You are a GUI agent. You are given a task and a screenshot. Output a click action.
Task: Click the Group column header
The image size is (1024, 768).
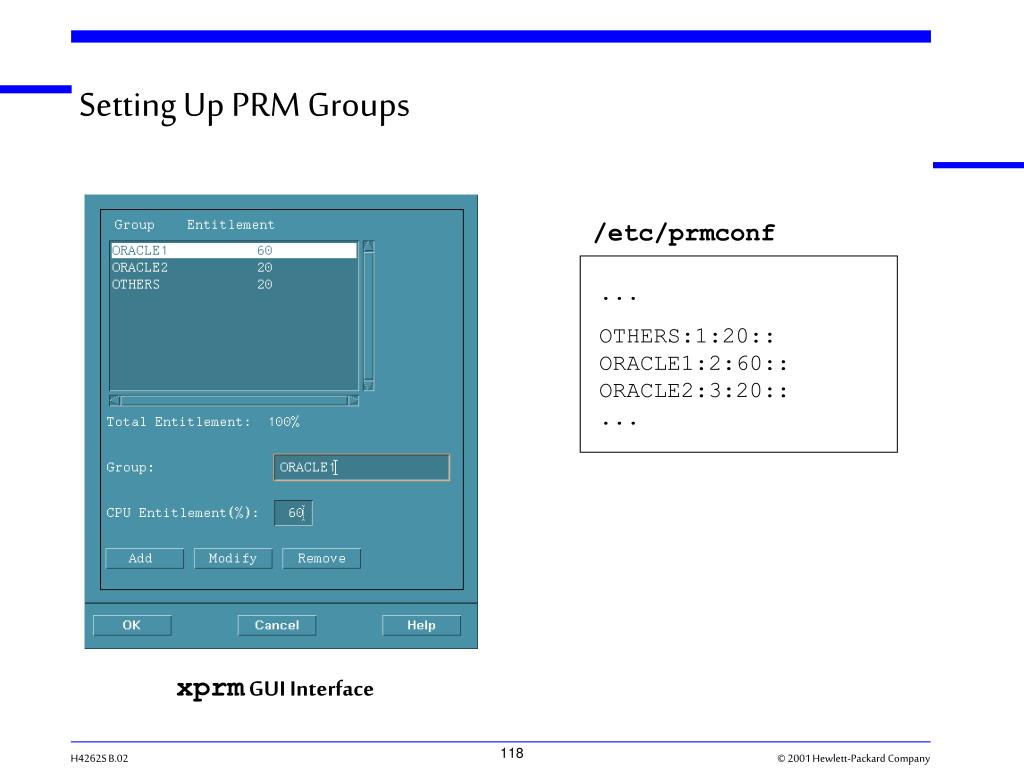coord(135,225)
